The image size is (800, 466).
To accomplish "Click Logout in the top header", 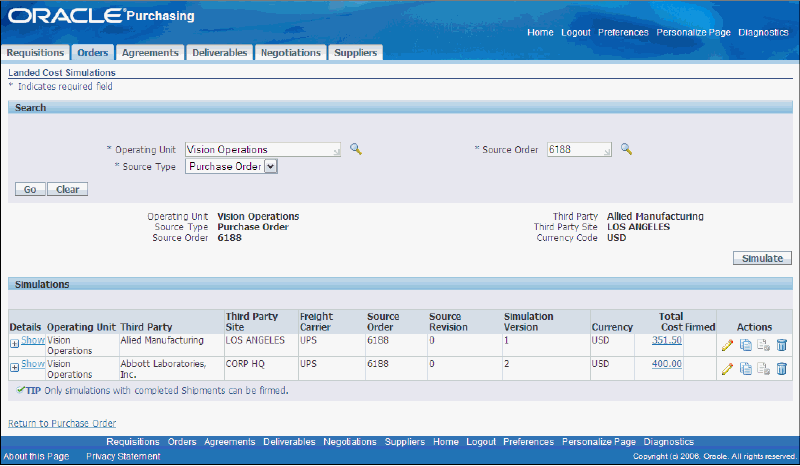I will click(576, 32).
